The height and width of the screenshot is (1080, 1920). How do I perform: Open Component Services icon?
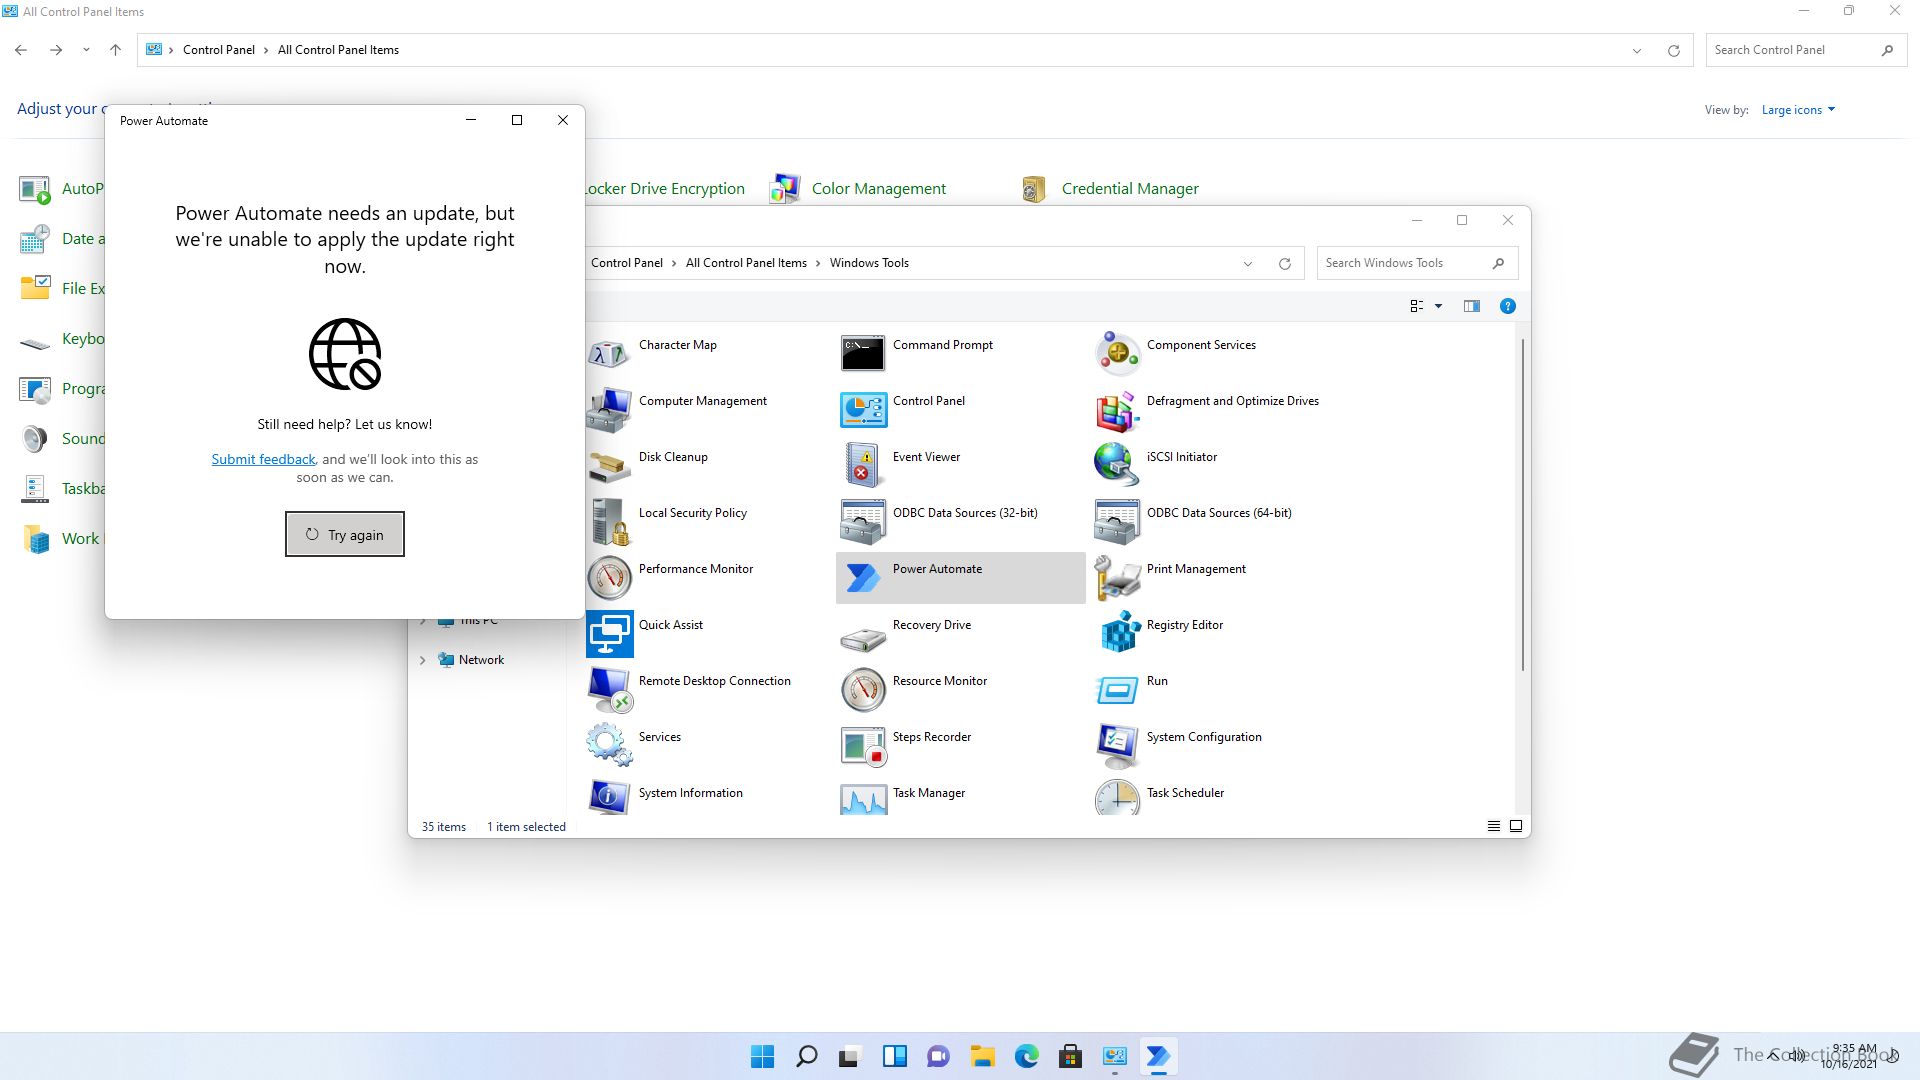tap(1117, 353)
